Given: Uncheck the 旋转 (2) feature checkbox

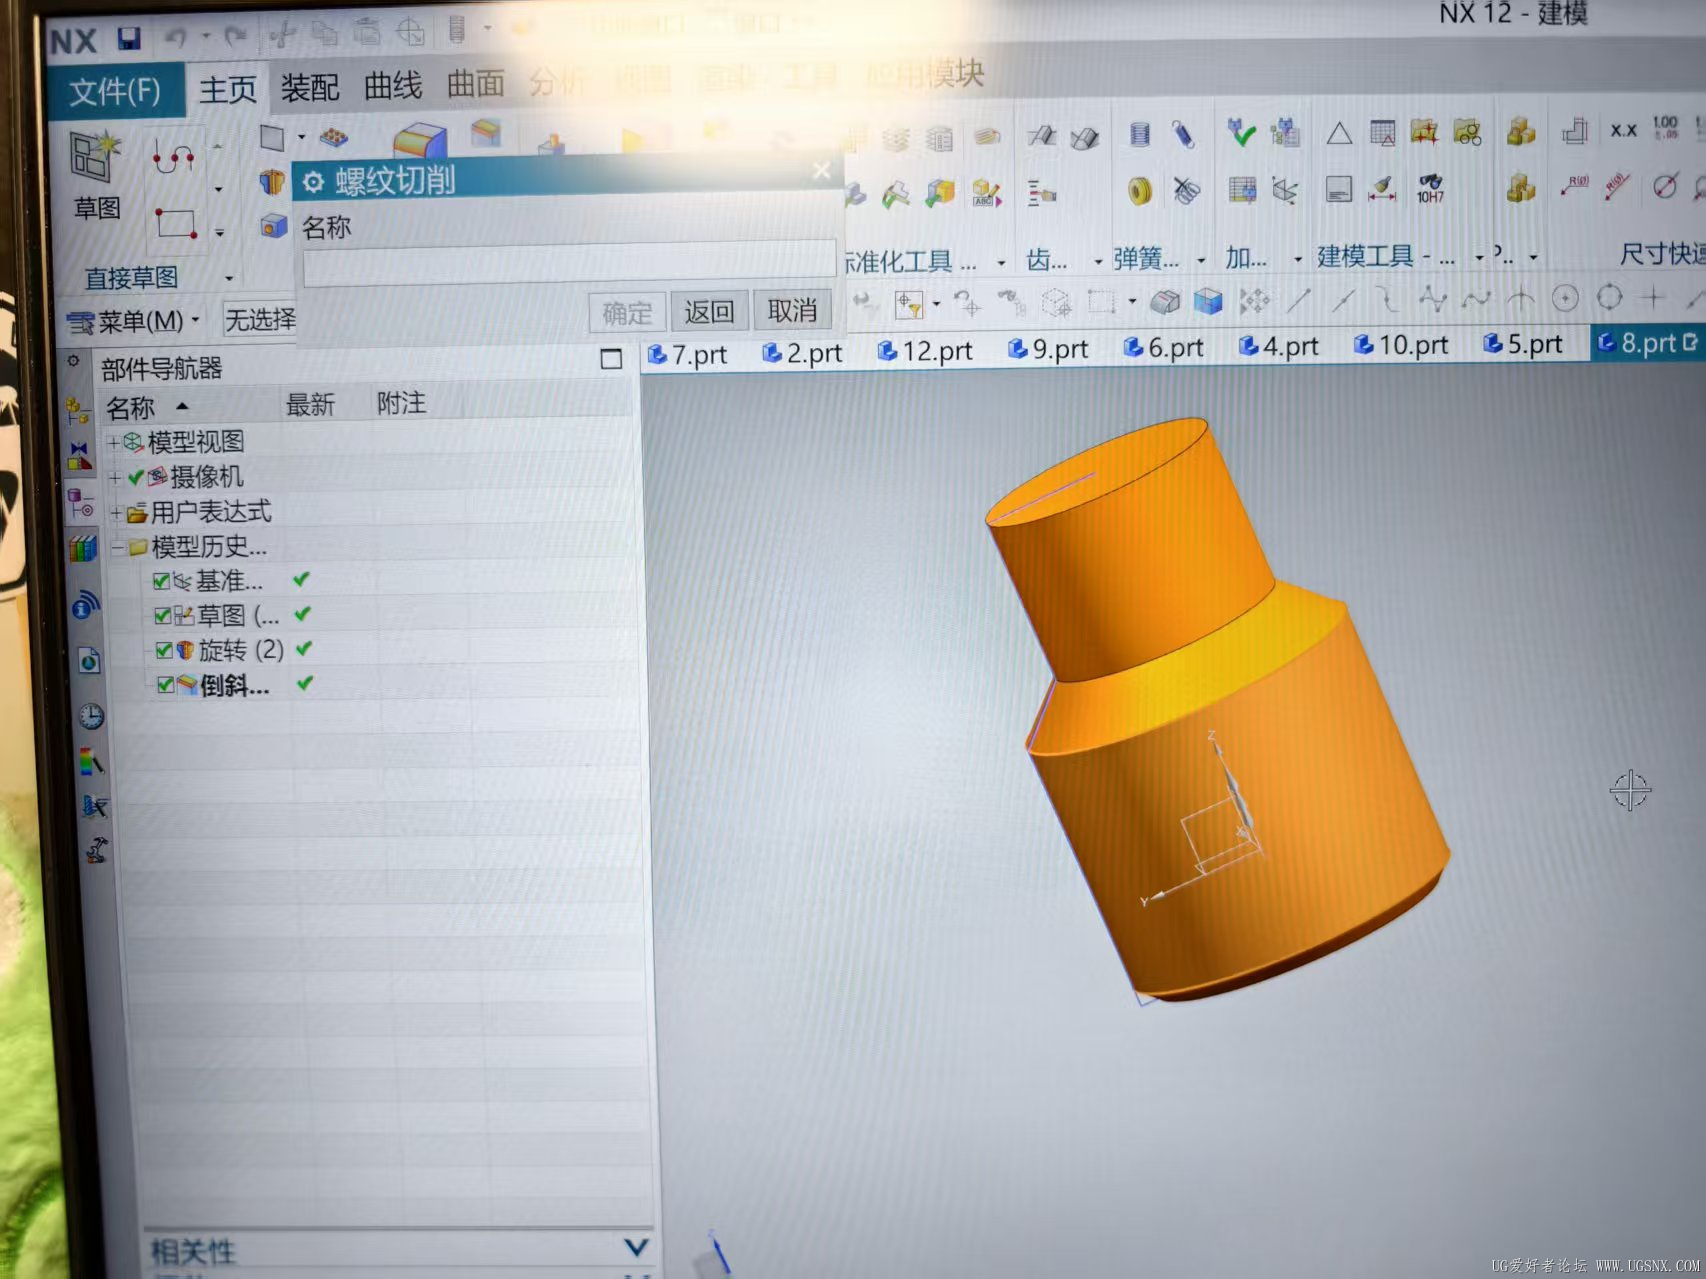Looking at the screenshot, I should 164,650.
